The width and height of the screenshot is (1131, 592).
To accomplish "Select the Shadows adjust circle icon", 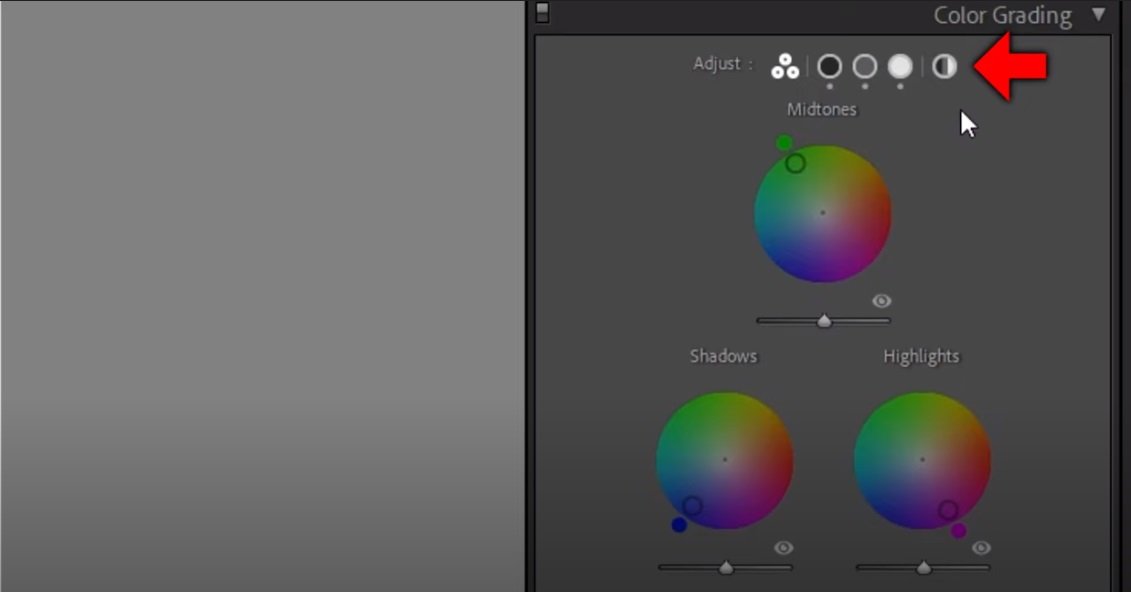I will point(829,67).
